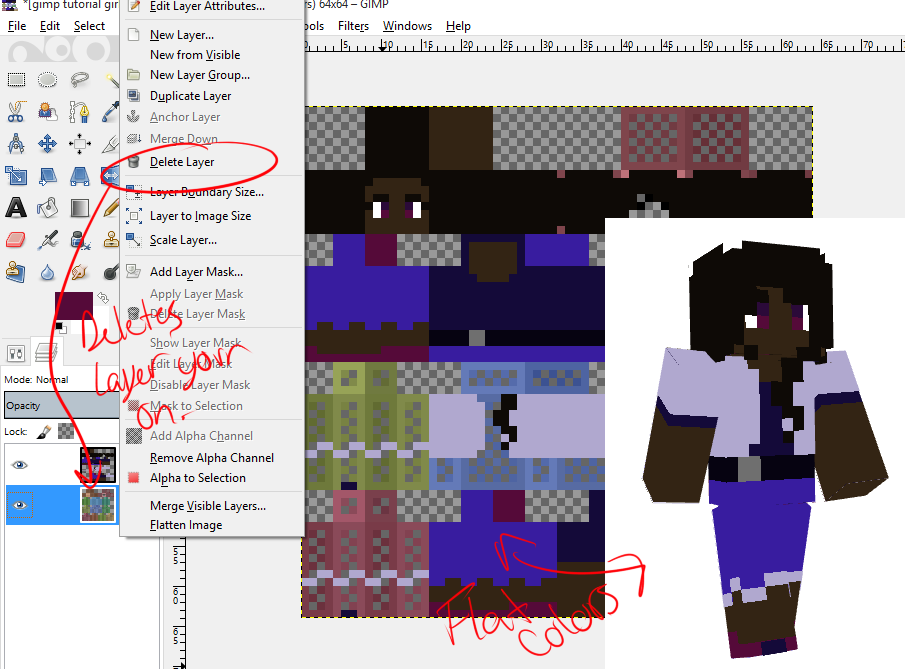Click Delete Layer in the menu
The image size is (905, 669).
tap(212, 162)
